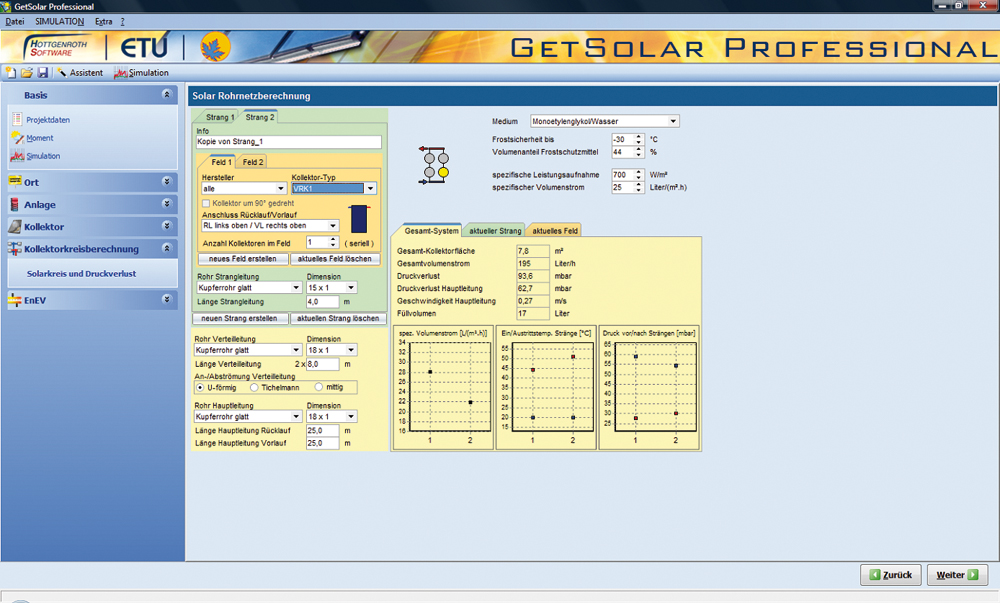This screenshot has height=603, width=1000.
Task: Click the Länge Strangleitung field
Action: click(323, 302)
